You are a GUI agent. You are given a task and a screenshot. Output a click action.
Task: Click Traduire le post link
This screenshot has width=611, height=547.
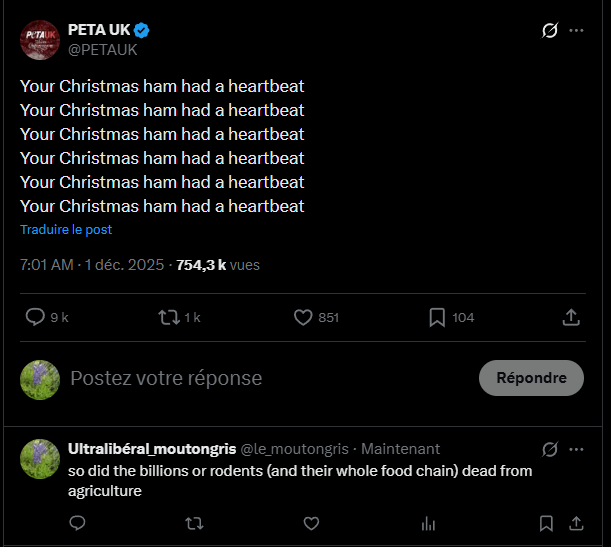(x=66, y=229)
